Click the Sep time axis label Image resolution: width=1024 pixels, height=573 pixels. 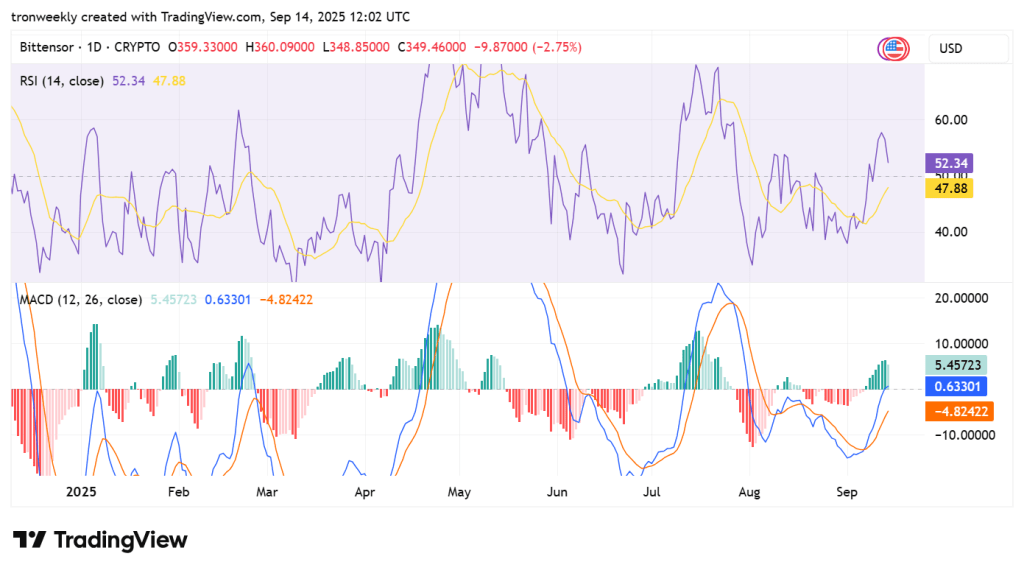[x=846, y=492]
